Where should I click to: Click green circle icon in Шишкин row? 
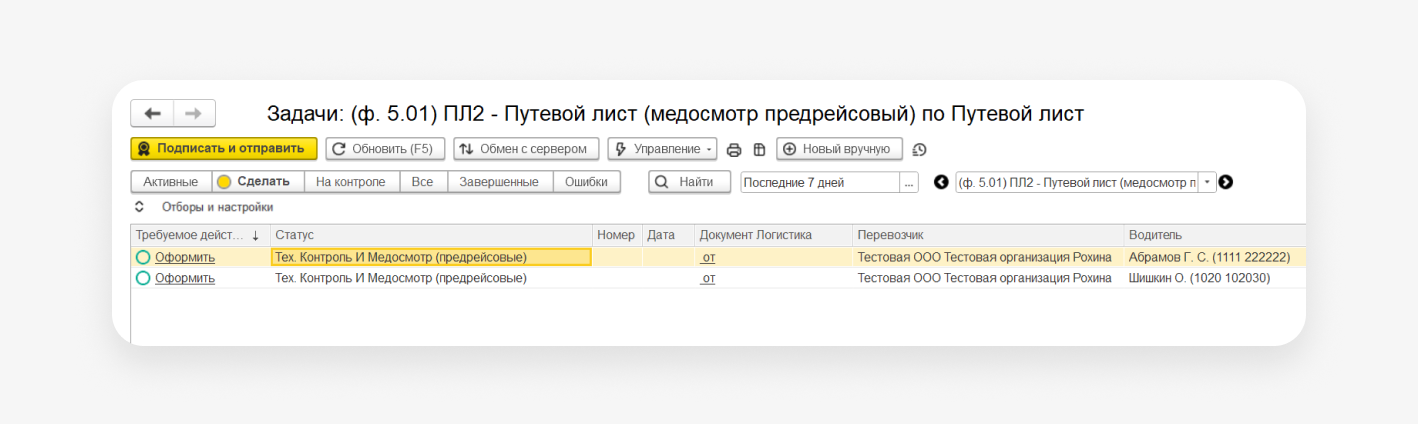point(143,278)
